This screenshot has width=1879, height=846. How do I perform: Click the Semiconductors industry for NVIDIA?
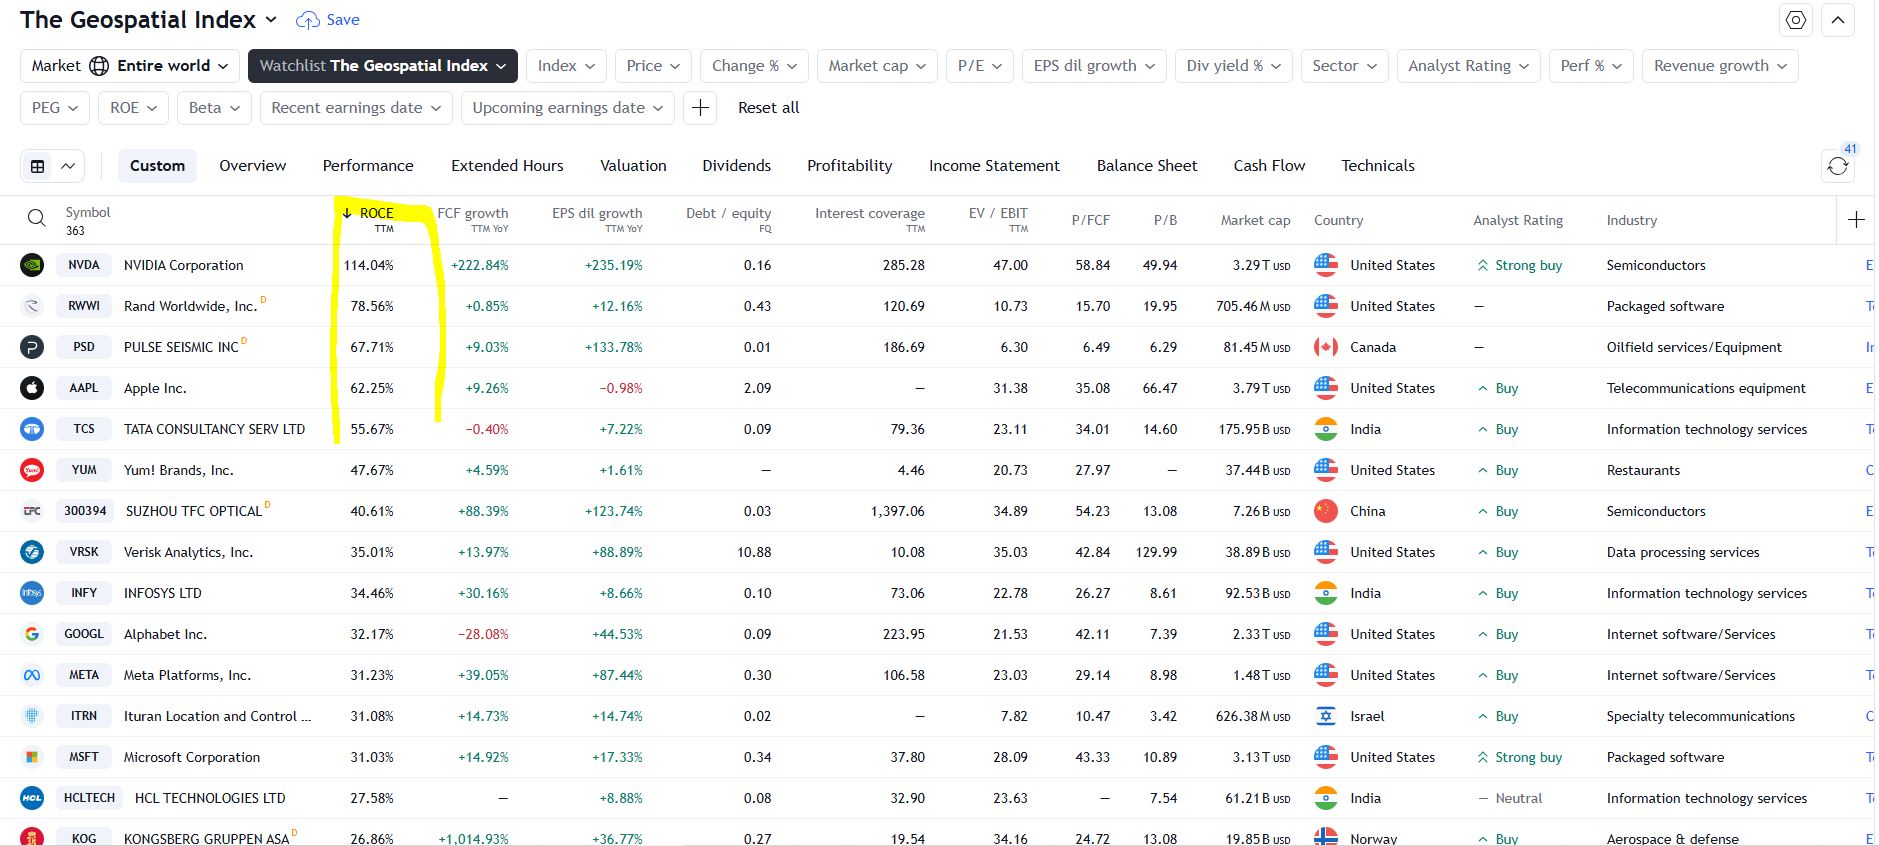[1656, 265]
